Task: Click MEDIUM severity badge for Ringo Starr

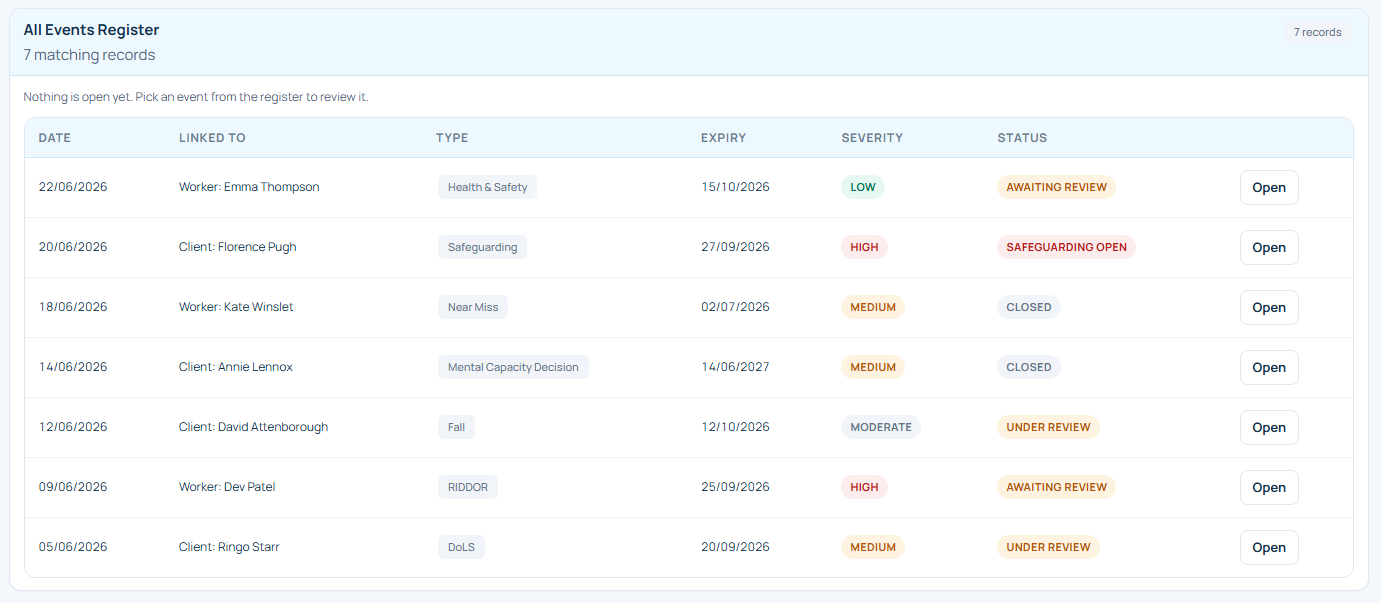Action: click(x=873, y=547)
